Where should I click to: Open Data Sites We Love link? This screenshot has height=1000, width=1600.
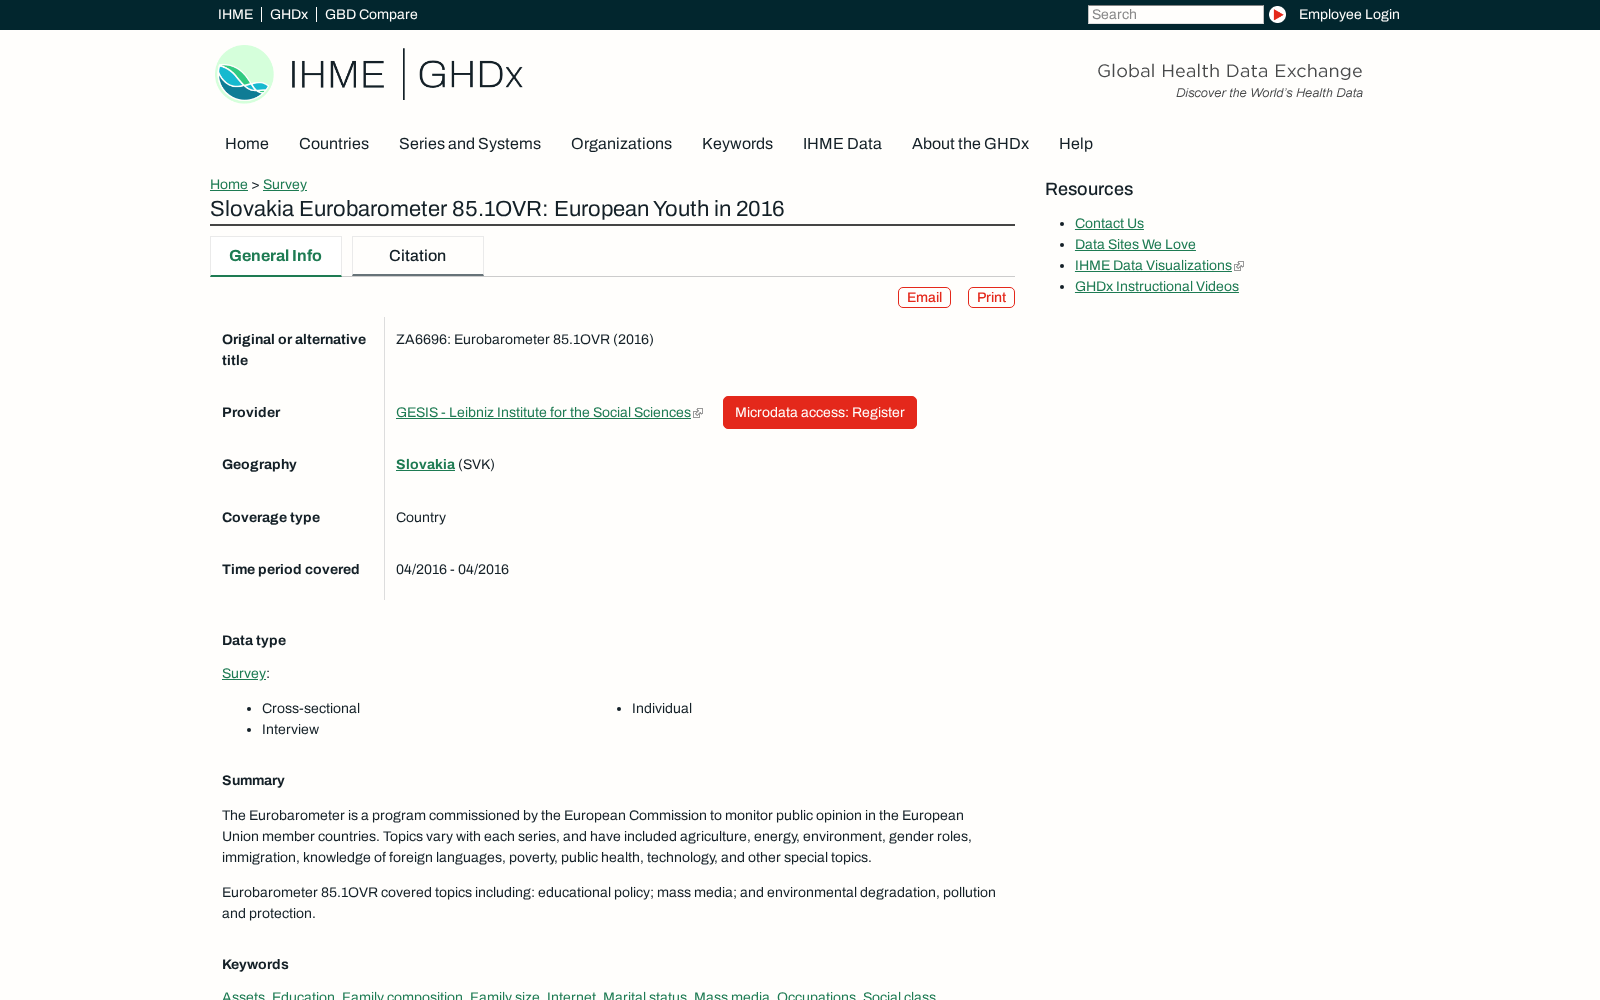[1135, 244]
